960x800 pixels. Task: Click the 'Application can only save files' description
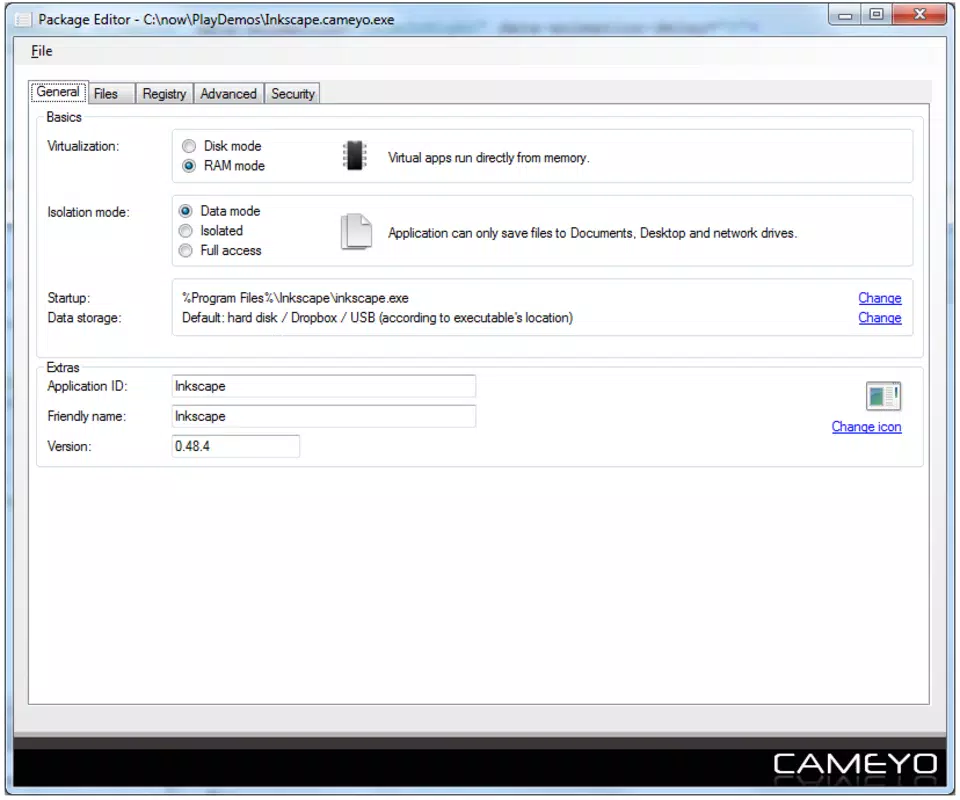tap(592, 233)
